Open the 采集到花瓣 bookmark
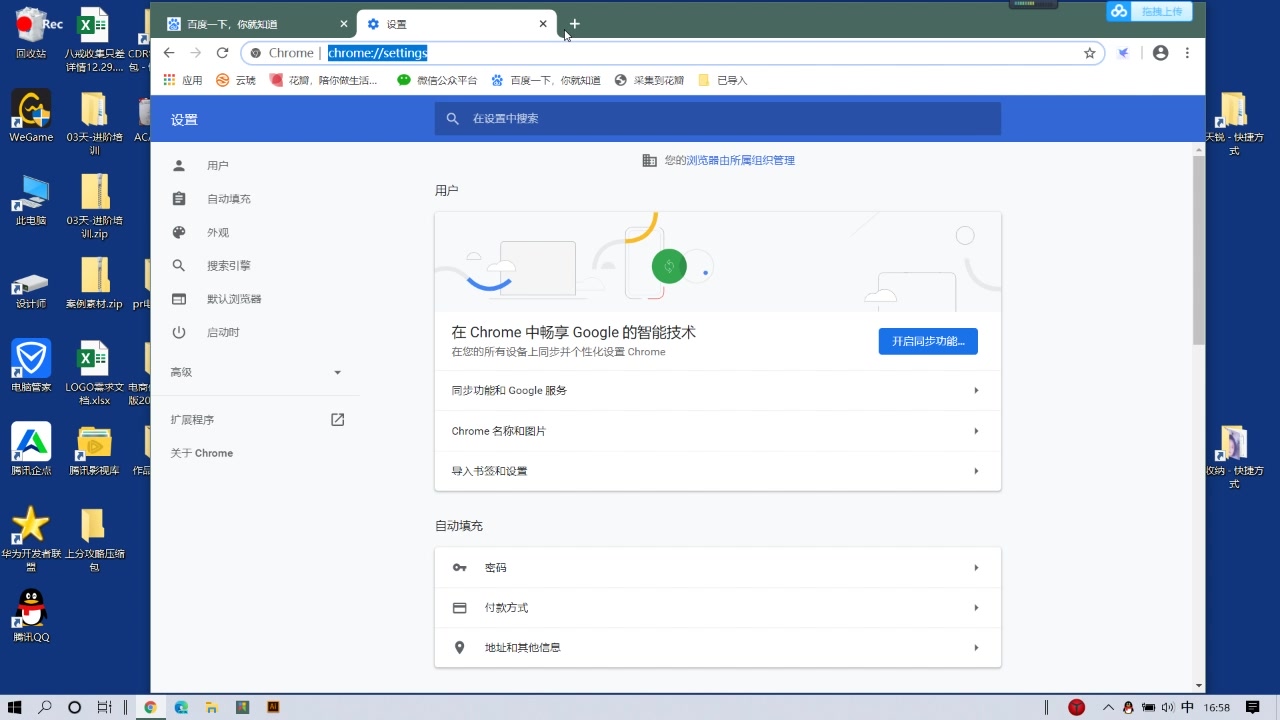Screen dimensions: 1280x720 tap(649, 80)
